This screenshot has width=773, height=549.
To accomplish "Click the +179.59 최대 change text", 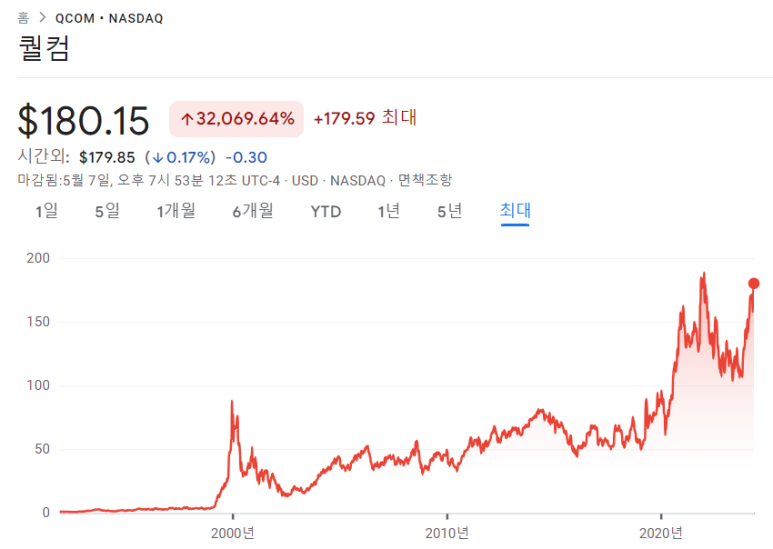I will click(x=365, y=118).
